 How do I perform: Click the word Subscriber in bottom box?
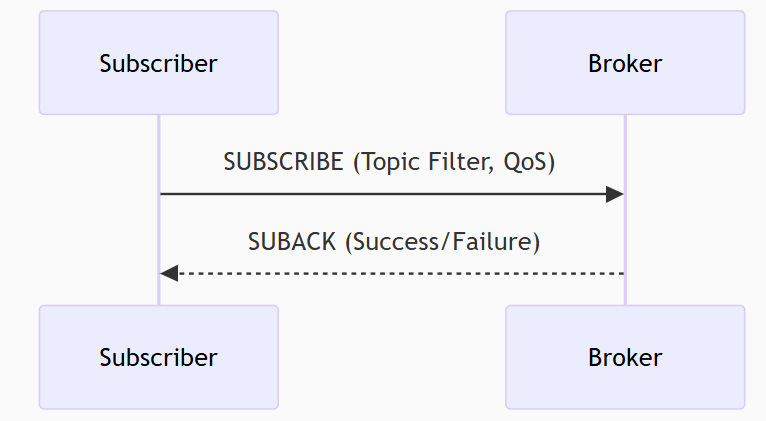[x=159, y=358]
